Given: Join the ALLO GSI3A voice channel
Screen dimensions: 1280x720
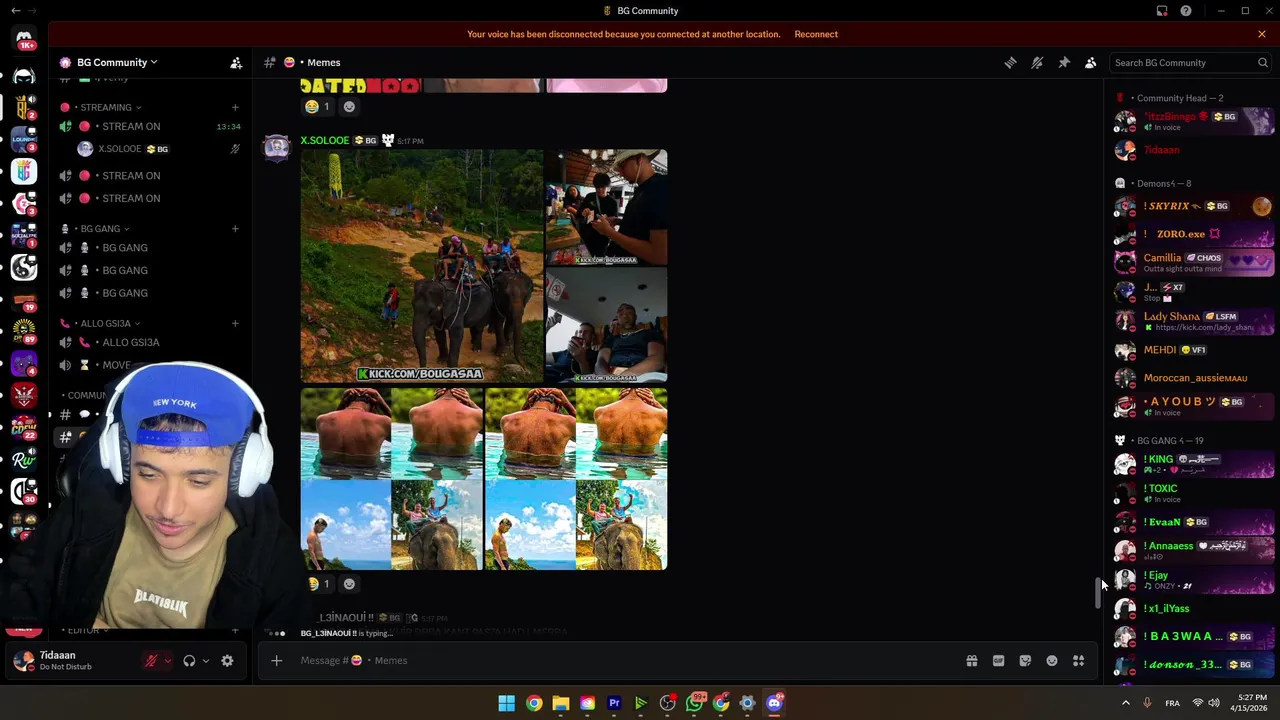Looking at the screenshot, I should [150, 342].
